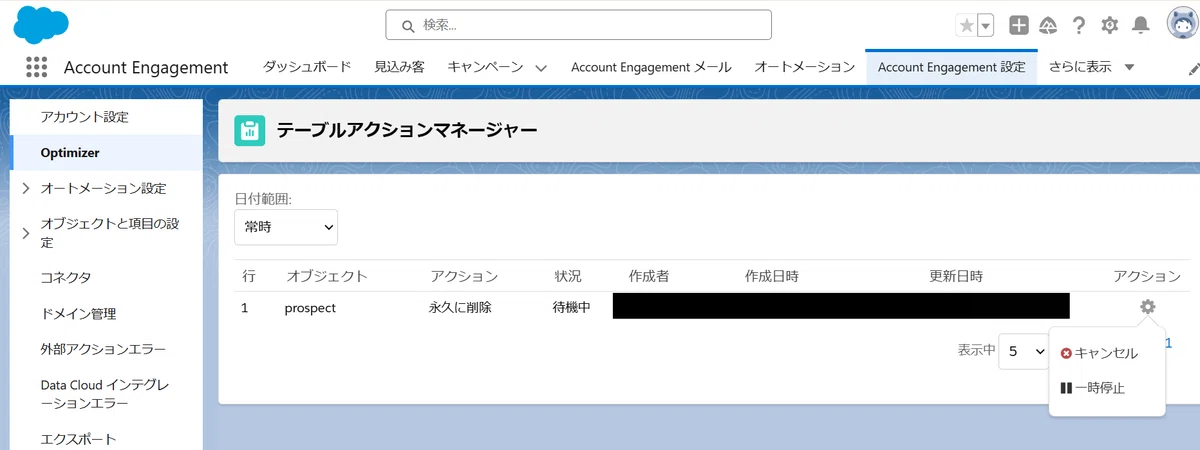Screen dimensions: 1200x450
Task: Switch to the ダッシュボード tab
Action: (307, 67)
